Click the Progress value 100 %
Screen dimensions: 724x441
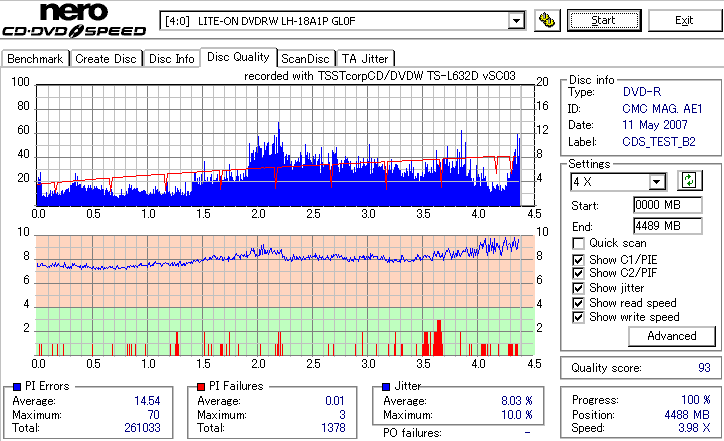coord(696,400)
